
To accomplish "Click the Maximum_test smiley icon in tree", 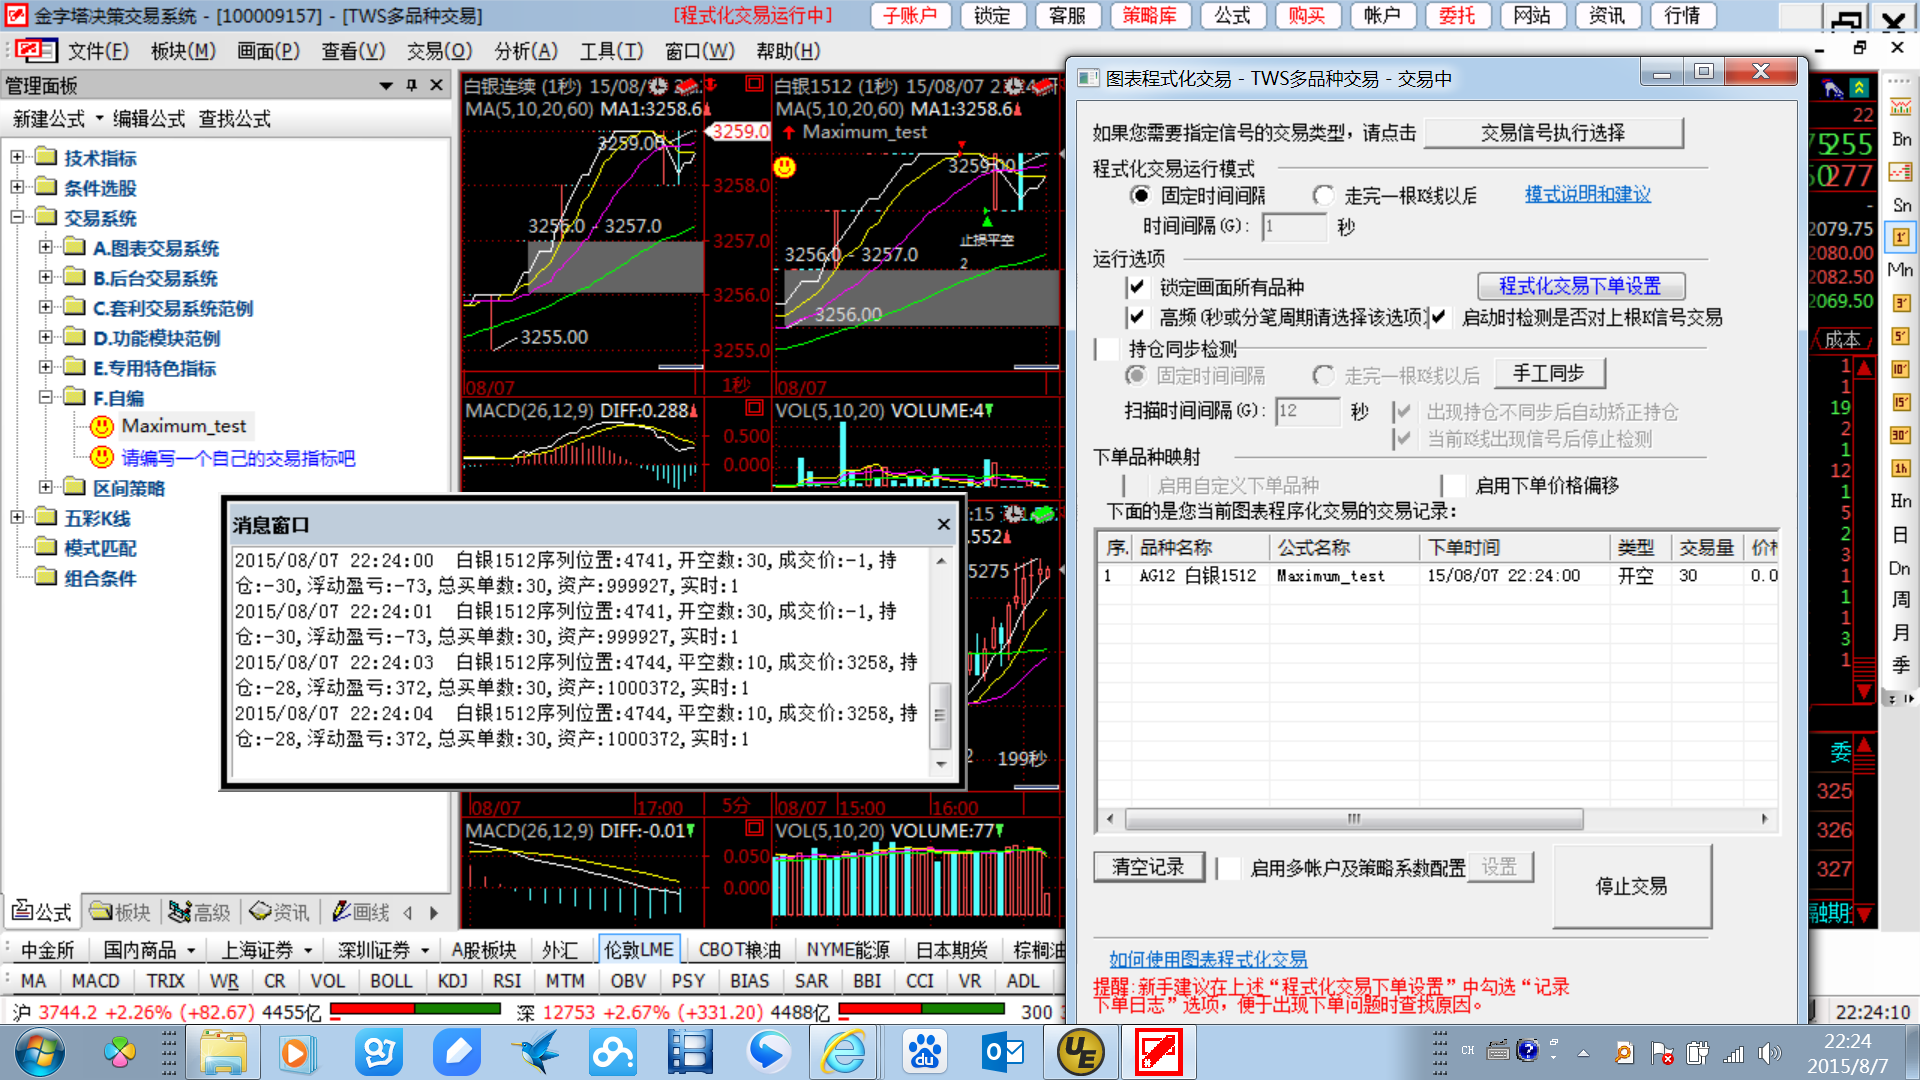I will pos(102,427).
